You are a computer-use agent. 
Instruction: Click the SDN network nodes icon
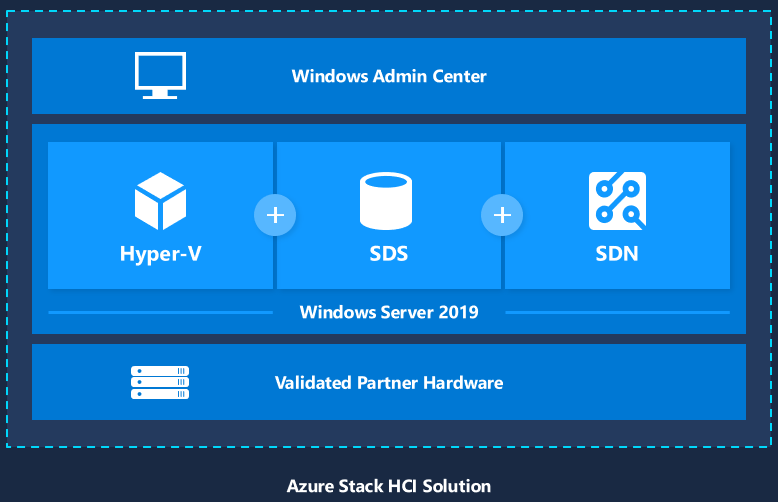pos(617,201)
